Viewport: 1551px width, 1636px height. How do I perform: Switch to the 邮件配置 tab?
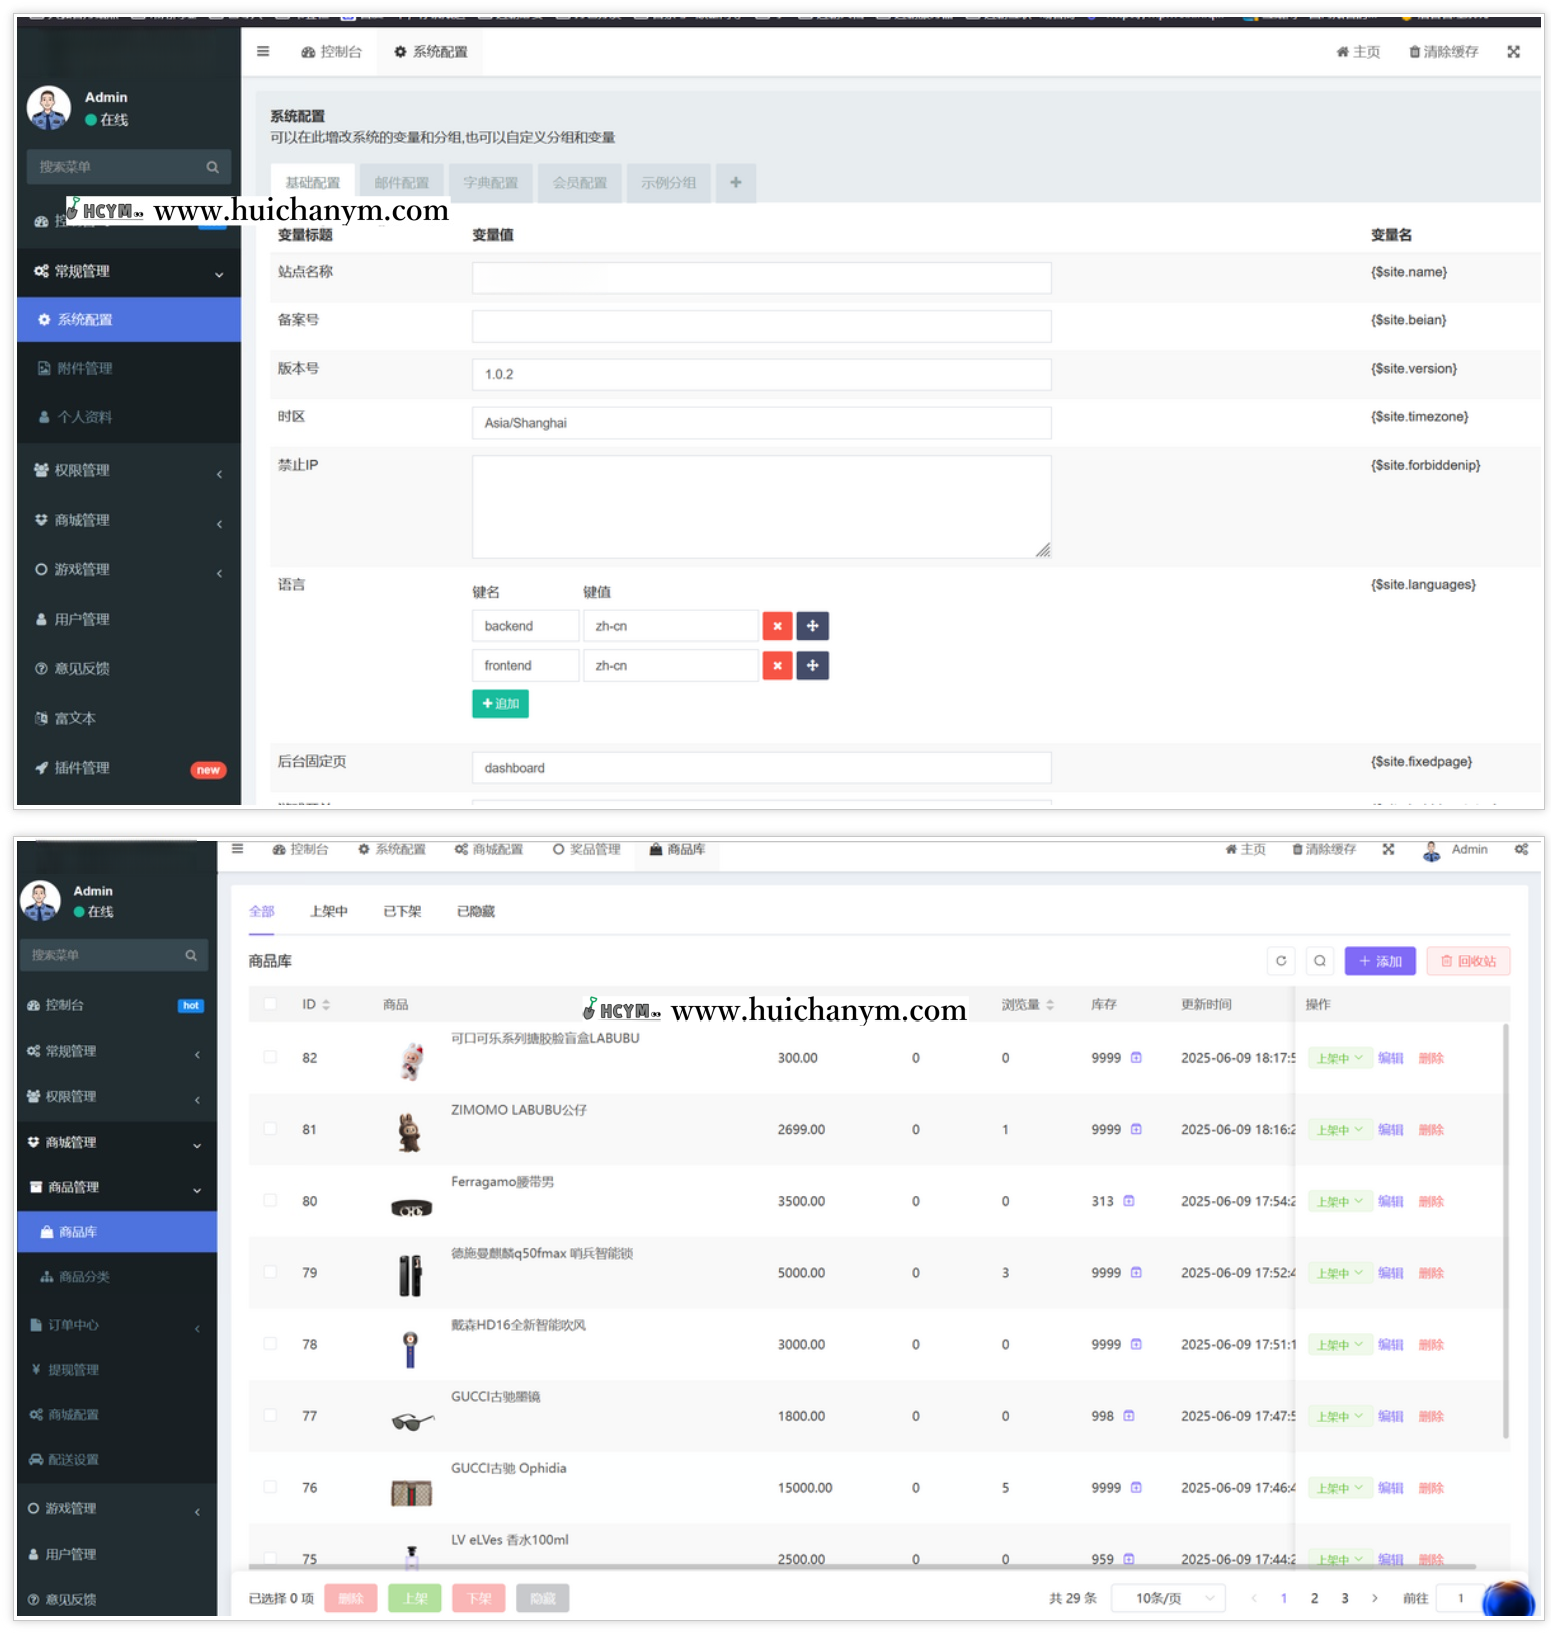tap(402, 183)
